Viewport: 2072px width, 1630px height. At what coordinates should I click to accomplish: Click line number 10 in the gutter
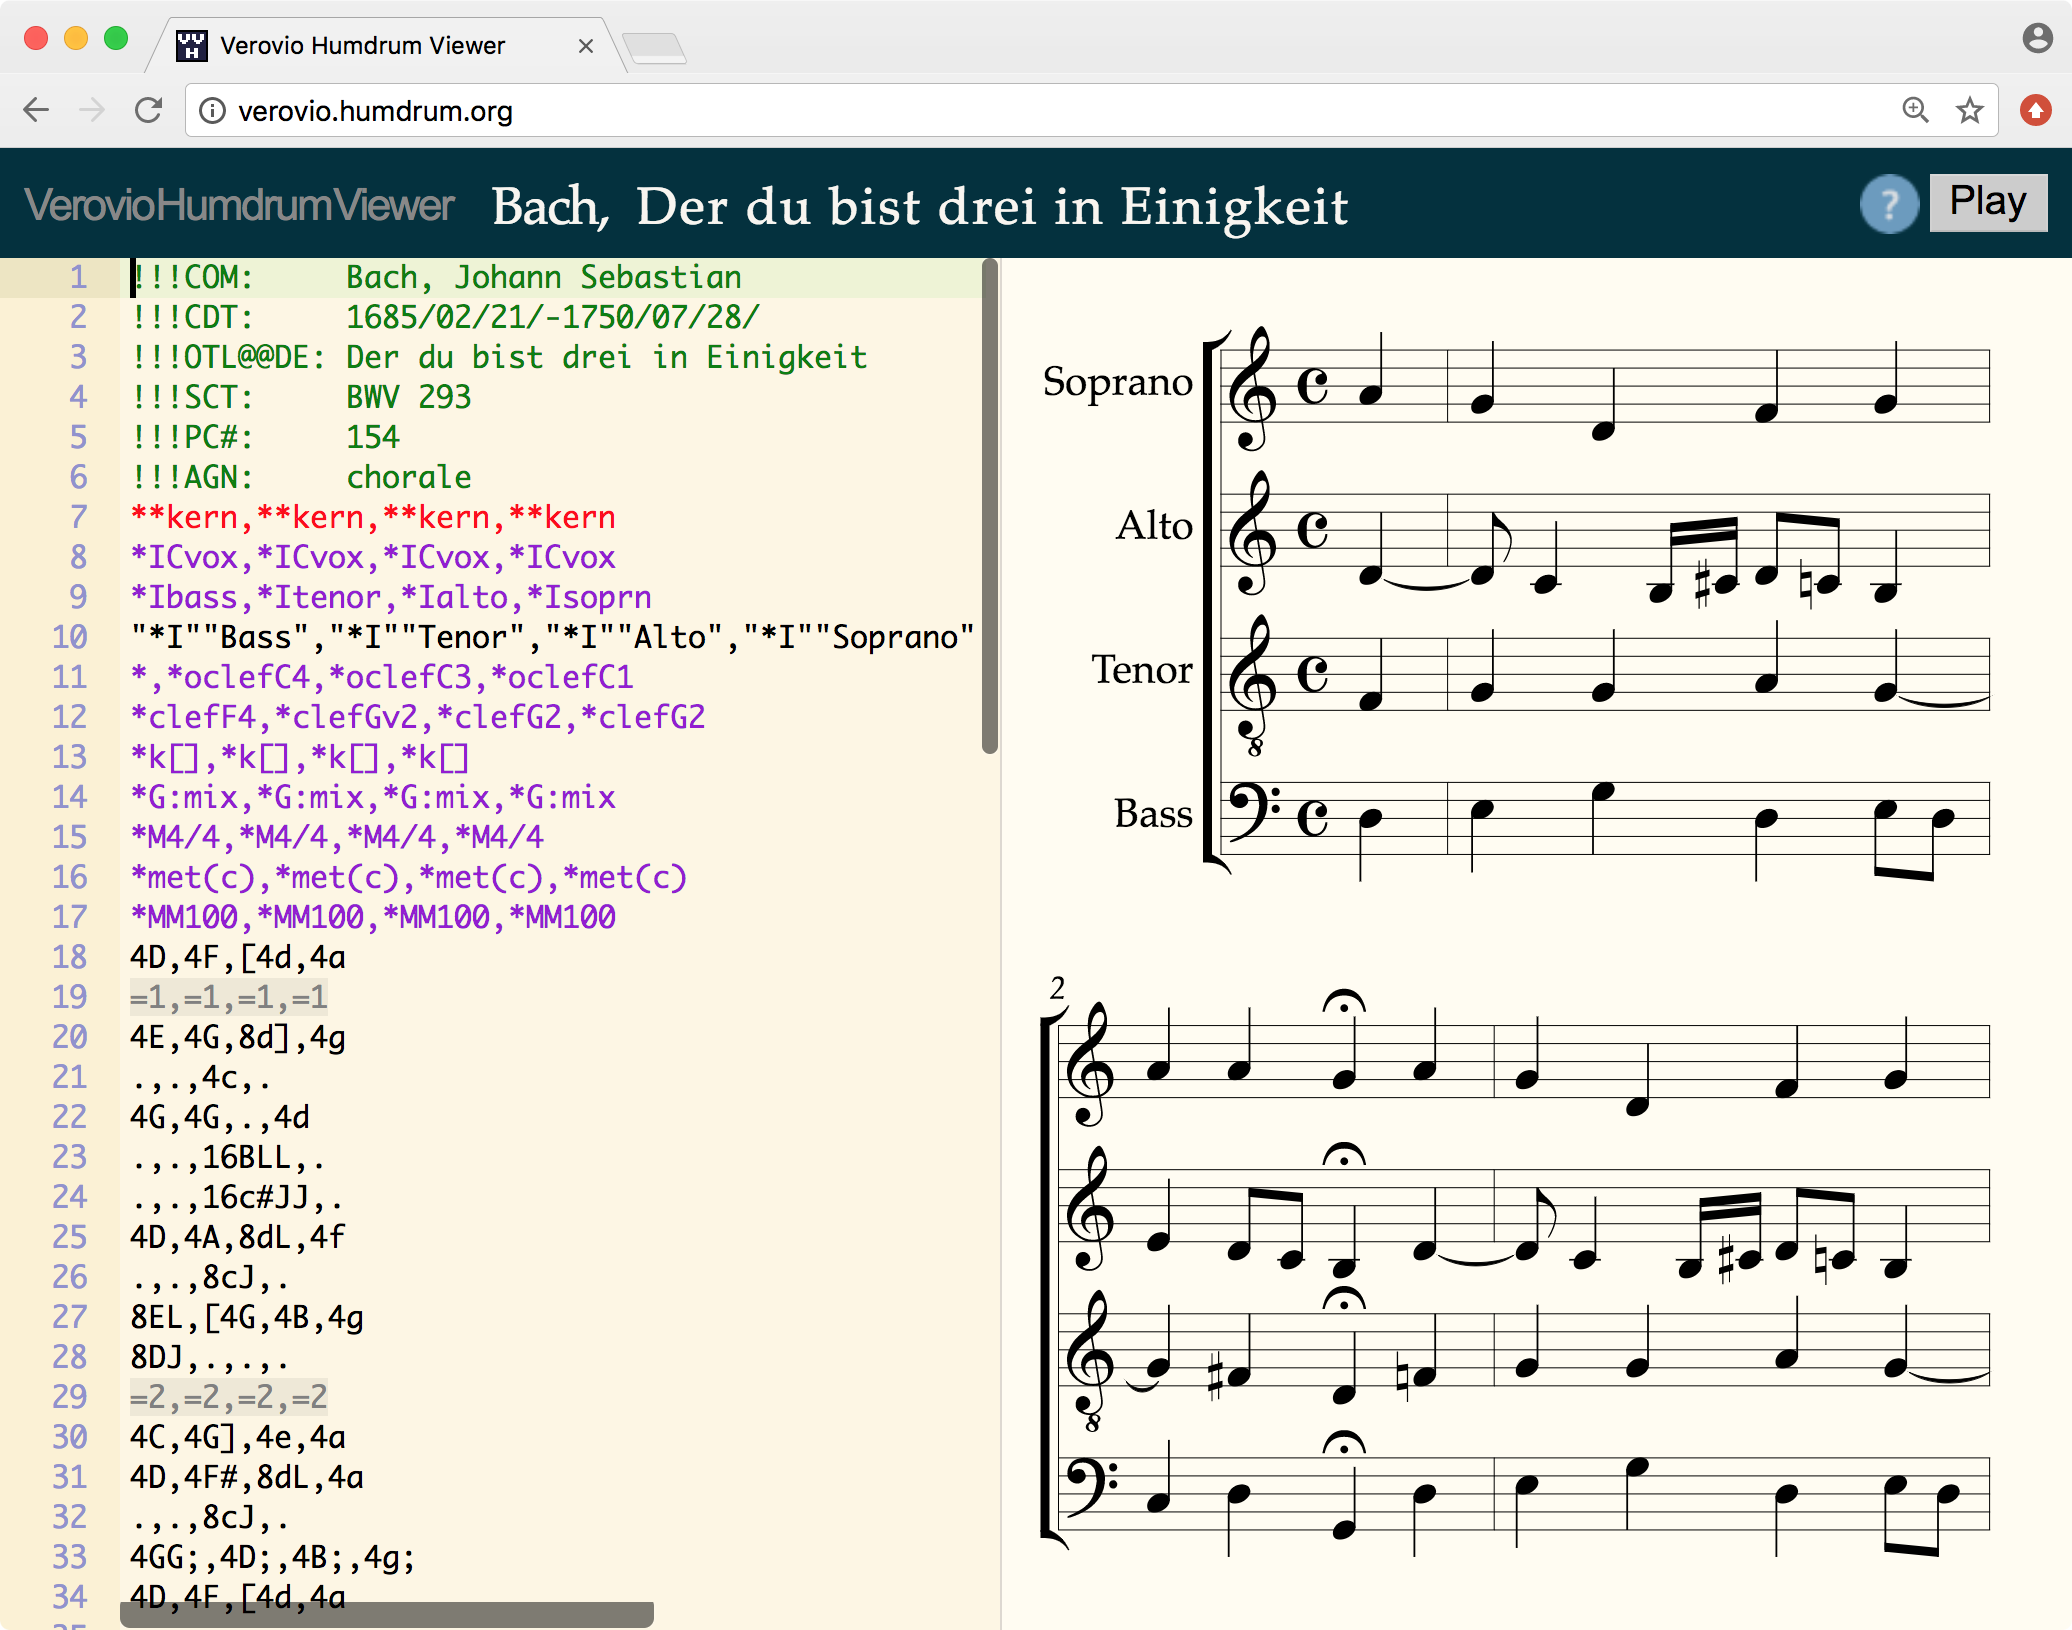[69, 637]
